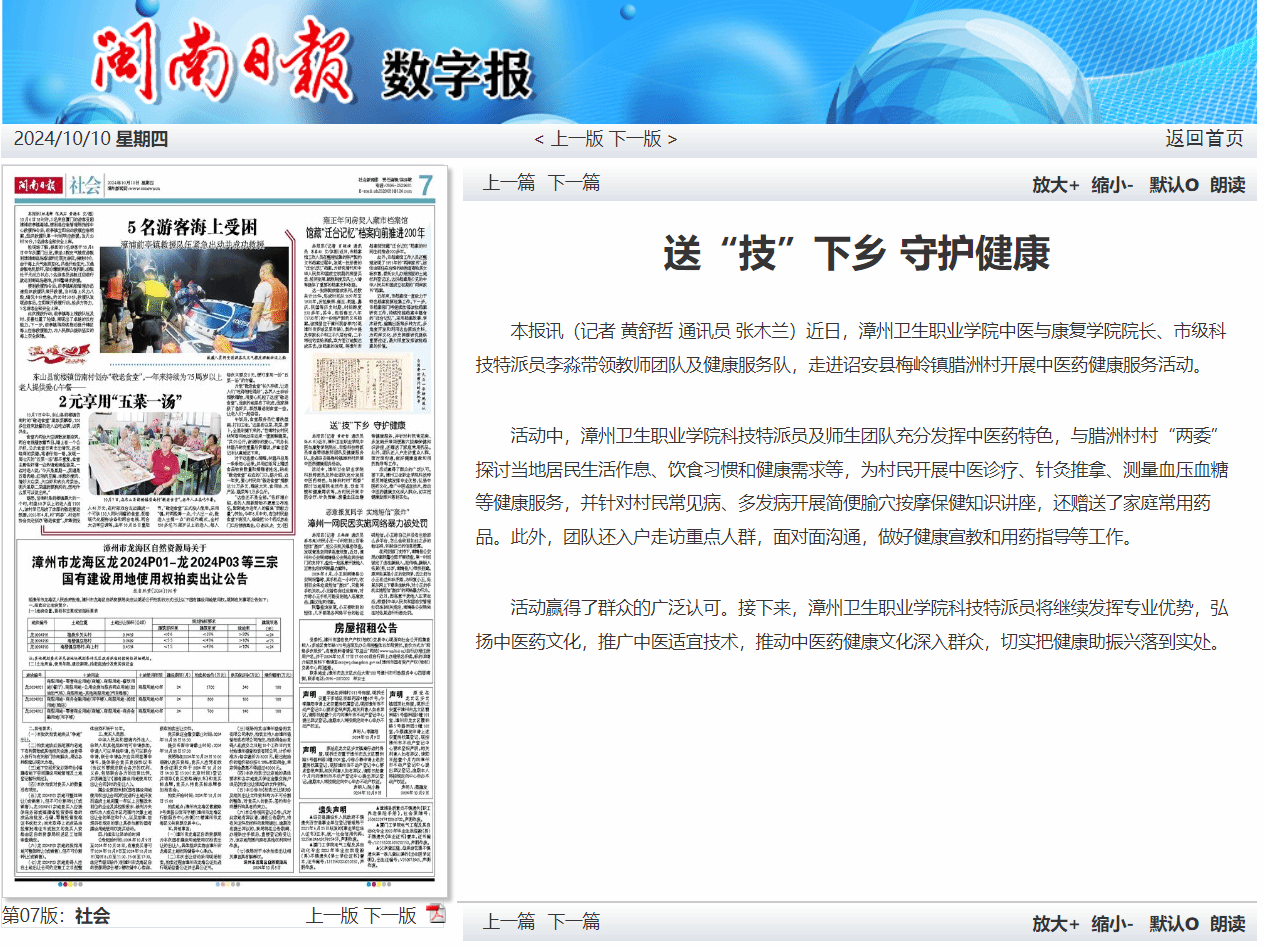Image resolution: width=1264 pixels, height=946 pixels.
Task: Click 上一版 below the page thumbnail
Action: tap(331, 915)
